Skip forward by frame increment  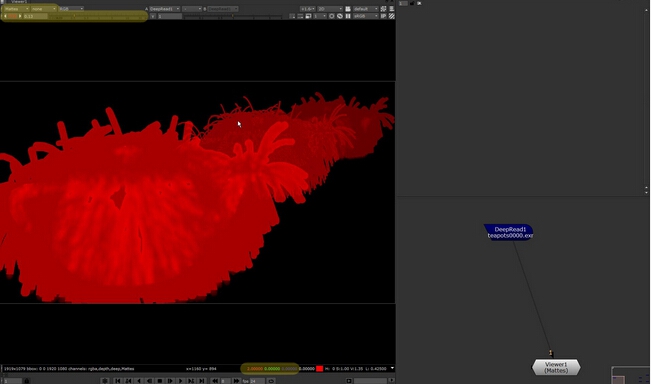[x=236, y=381]
